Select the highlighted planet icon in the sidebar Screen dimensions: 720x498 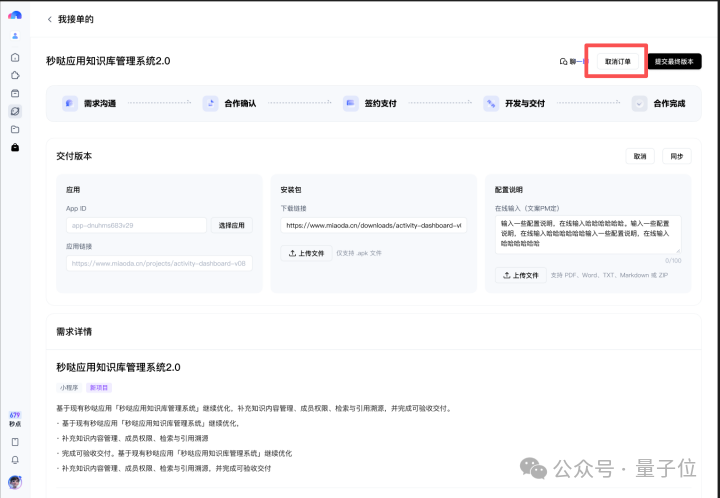(15, 111)
